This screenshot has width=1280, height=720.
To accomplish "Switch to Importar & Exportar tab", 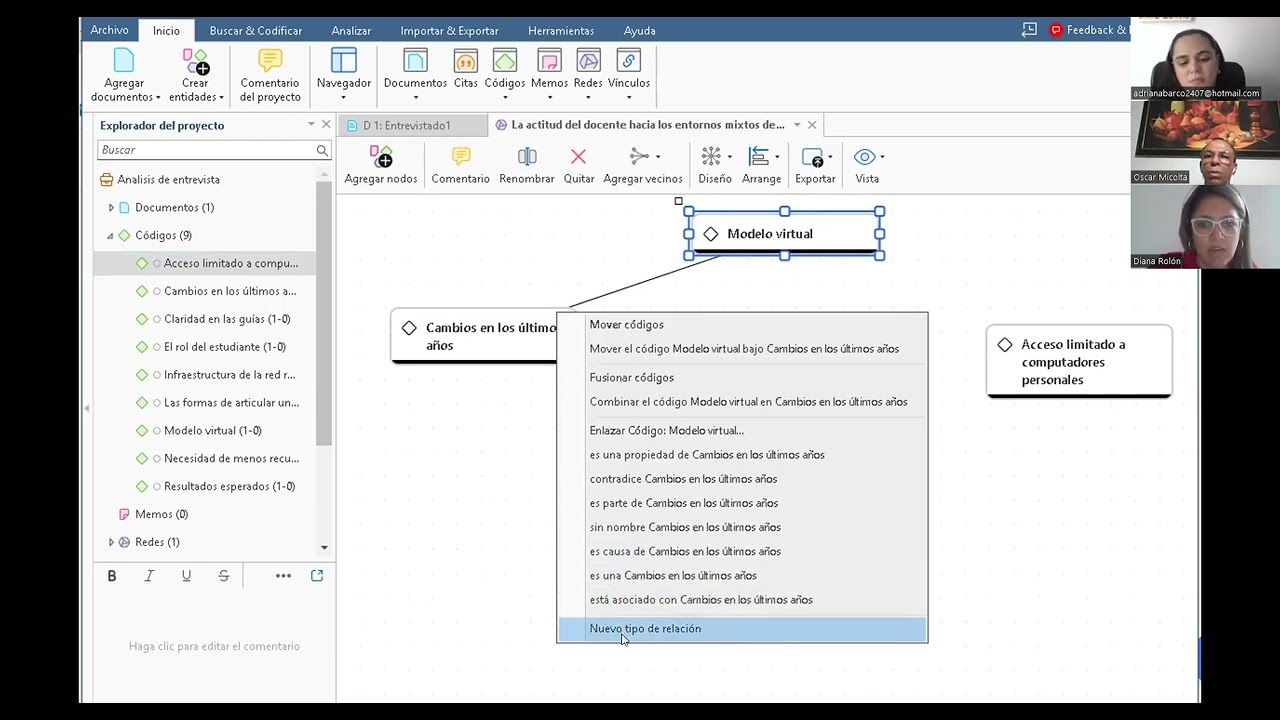I will [449, 31].
